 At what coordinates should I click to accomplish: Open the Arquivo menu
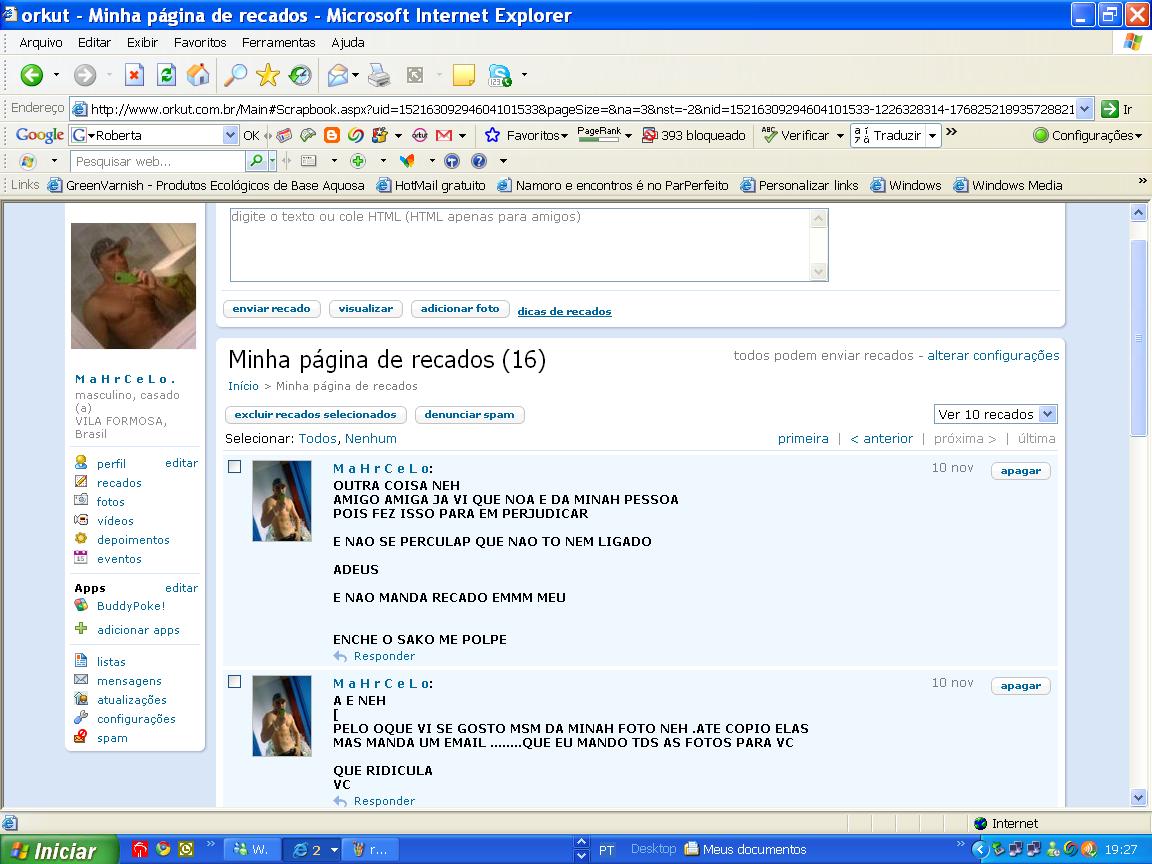click(40, 43)
